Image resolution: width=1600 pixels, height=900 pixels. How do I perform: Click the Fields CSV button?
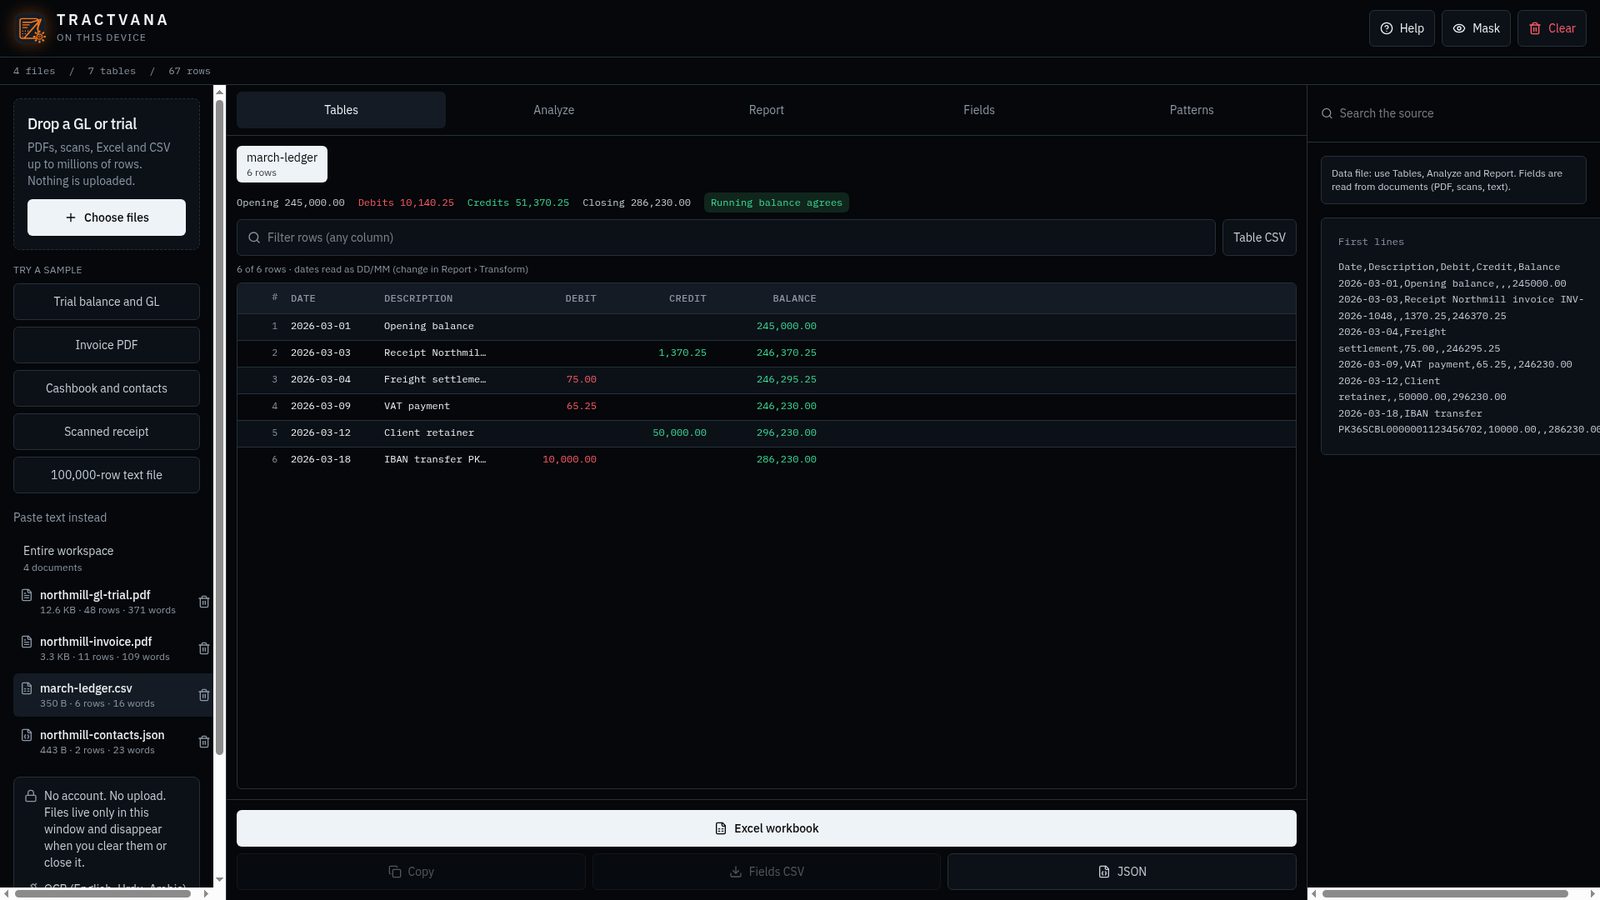coord(766,872)
